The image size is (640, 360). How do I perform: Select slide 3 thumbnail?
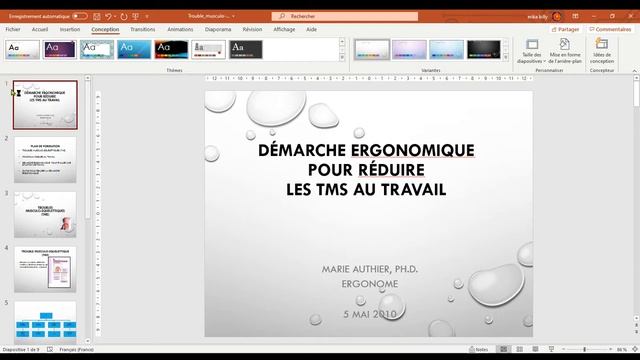45,214
